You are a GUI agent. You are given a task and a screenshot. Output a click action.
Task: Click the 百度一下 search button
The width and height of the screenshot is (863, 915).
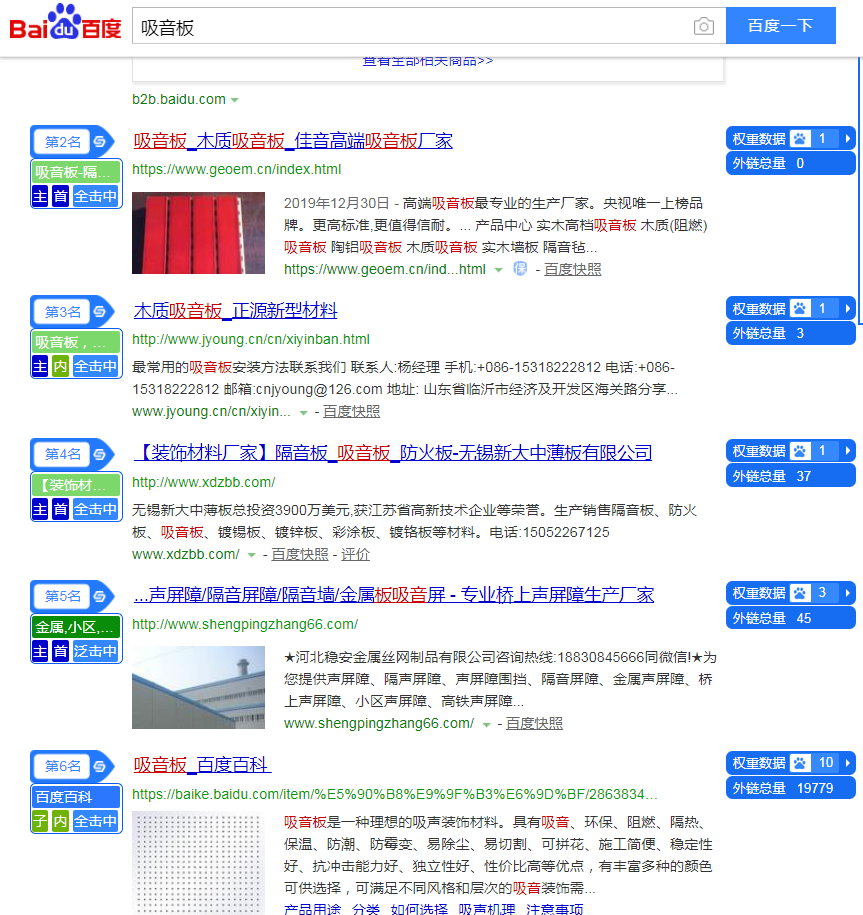(781, 26)
